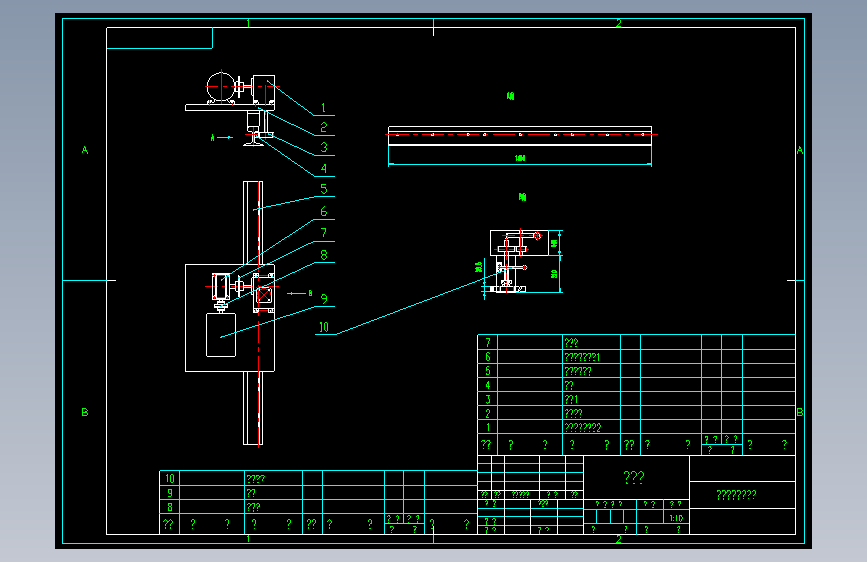Select balloon callout number 6

(324, 211)
